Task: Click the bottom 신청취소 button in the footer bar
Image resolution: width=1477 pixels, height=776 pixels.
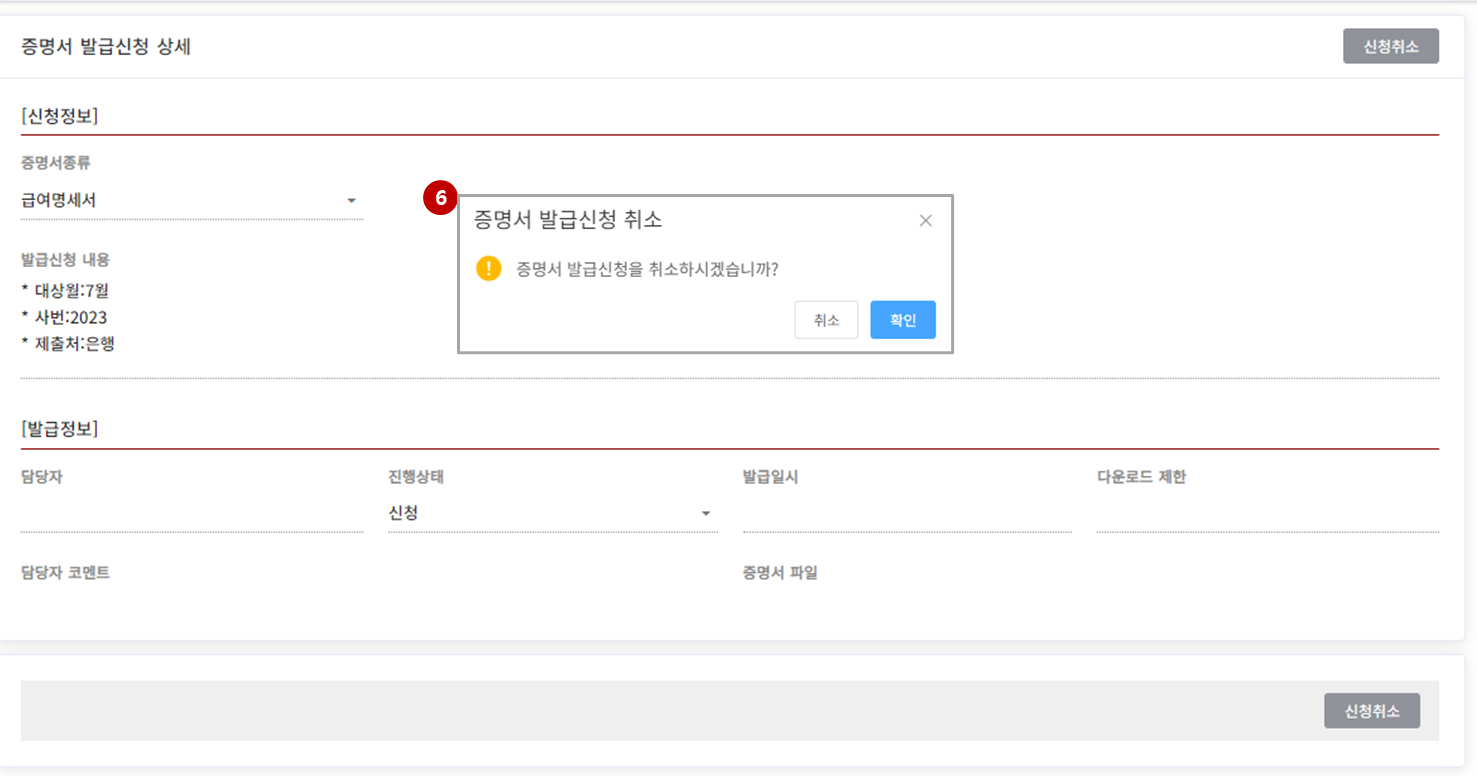Action: [x=1371, y=711]
